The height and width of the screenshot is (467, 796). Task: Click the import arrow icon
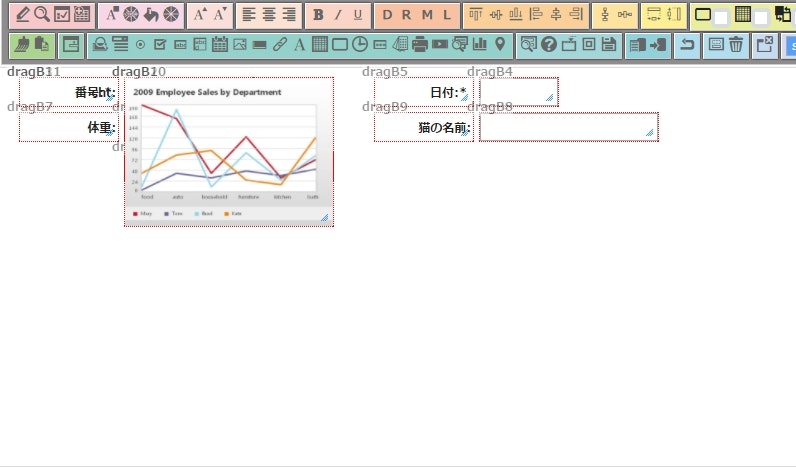[658, 45]
